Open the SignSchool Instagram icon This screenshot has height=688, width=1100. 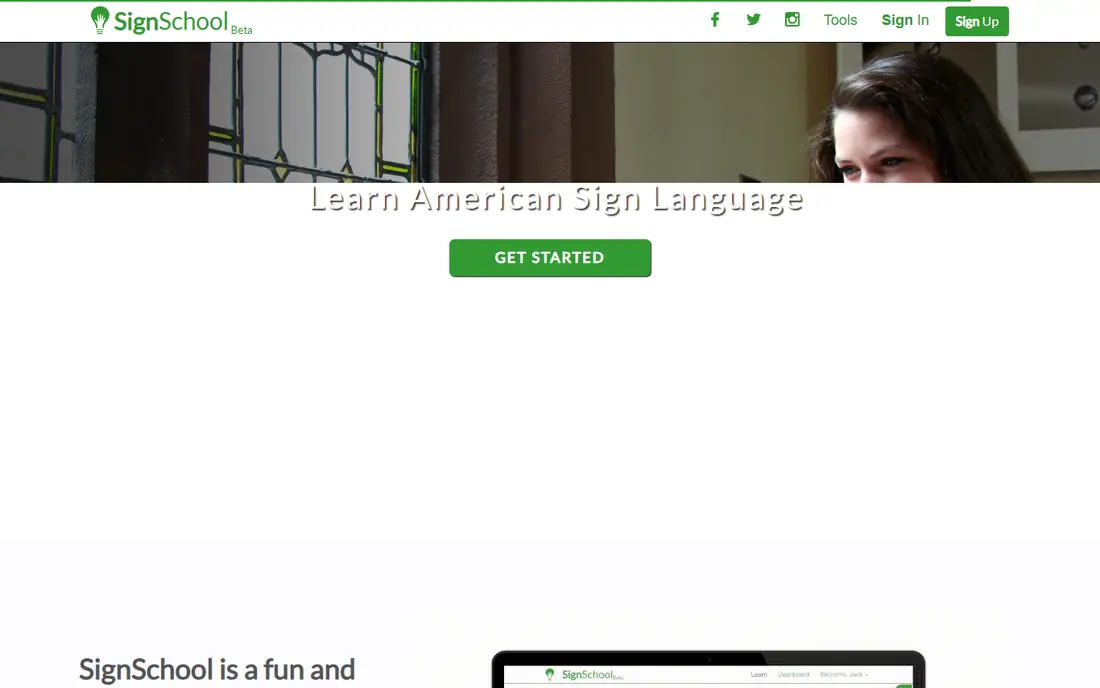792,20
